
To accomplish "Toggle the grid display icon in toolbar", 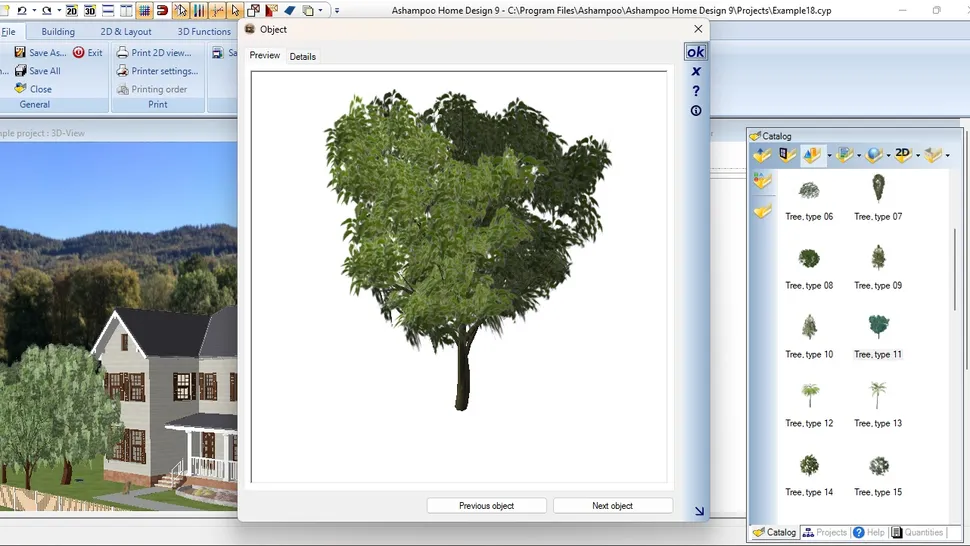I will [144, 11].
